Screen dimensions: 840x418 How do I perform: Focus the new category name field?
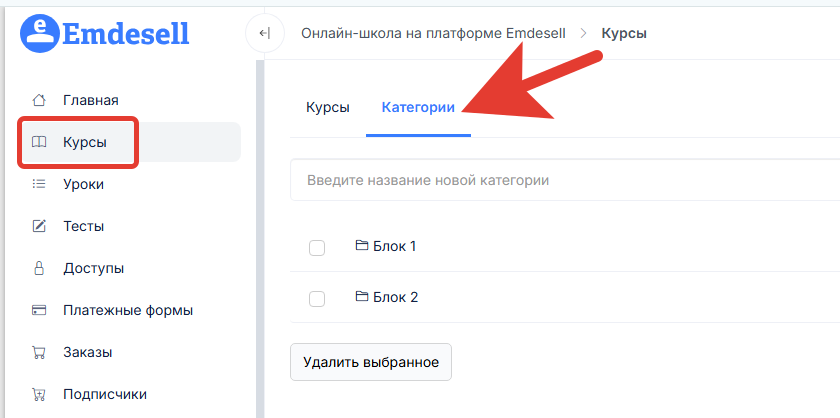[x=565, y=180]
